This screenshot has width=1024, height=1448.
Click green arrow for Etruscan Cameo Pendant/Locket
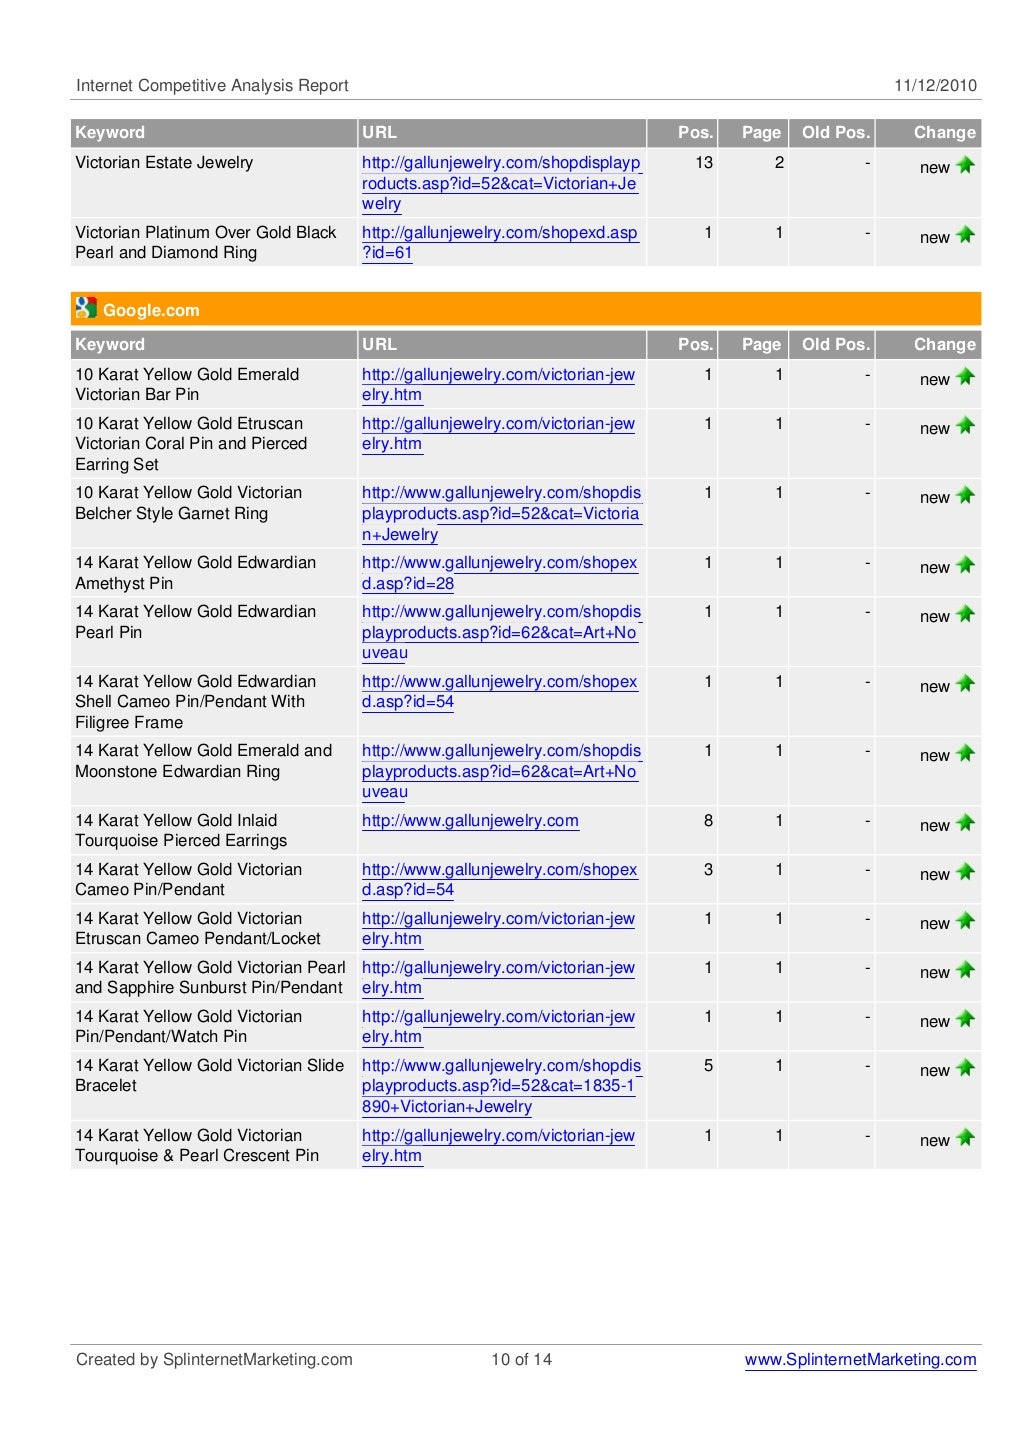965,921
